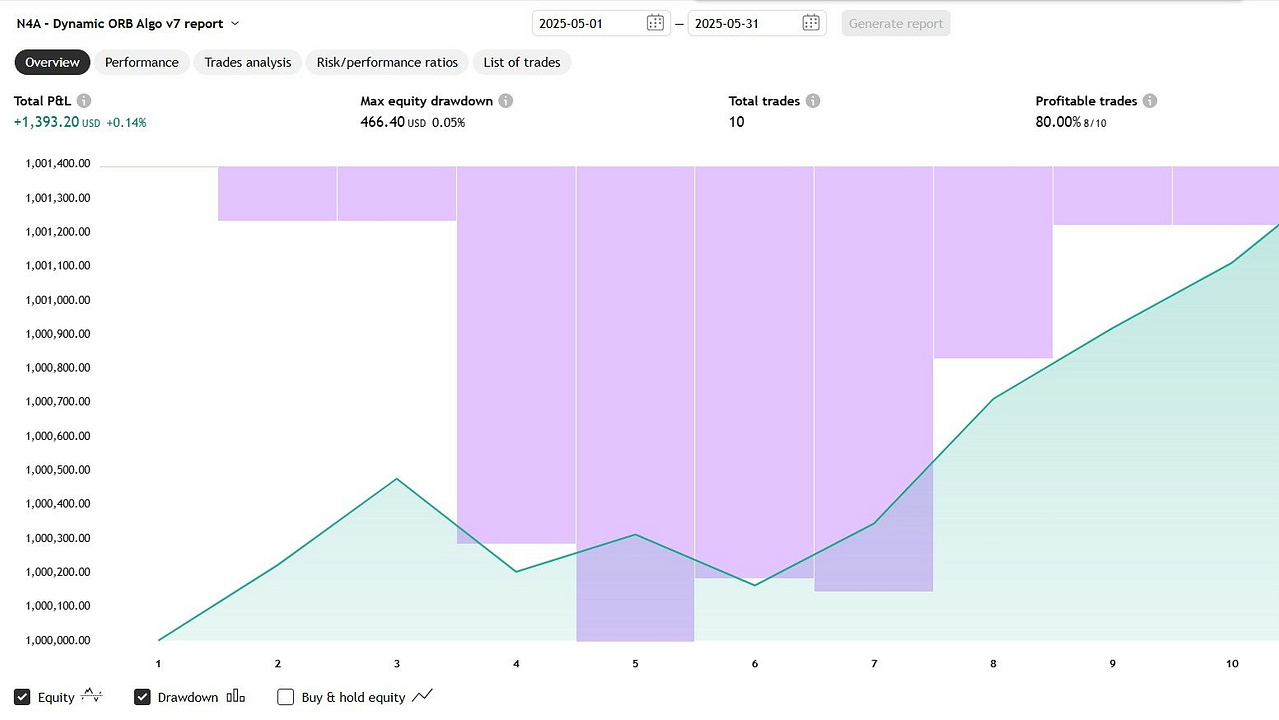Open the end date calendar icon

(x=811, y=23)
